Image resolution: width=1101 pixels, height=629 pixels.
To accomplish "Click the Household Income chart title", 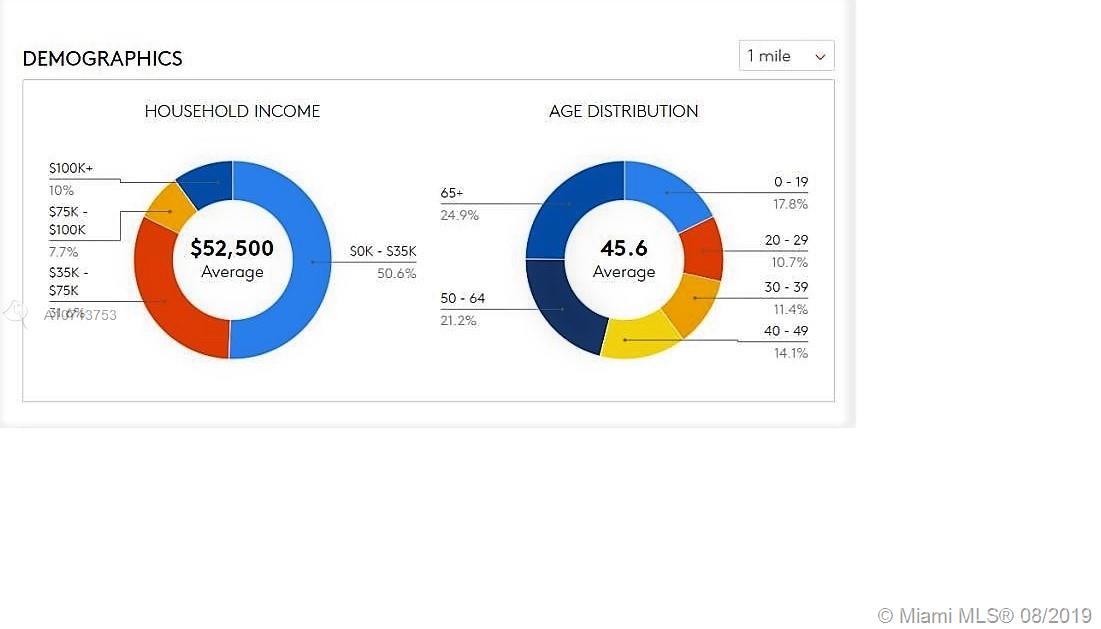I will pos(232,111).
